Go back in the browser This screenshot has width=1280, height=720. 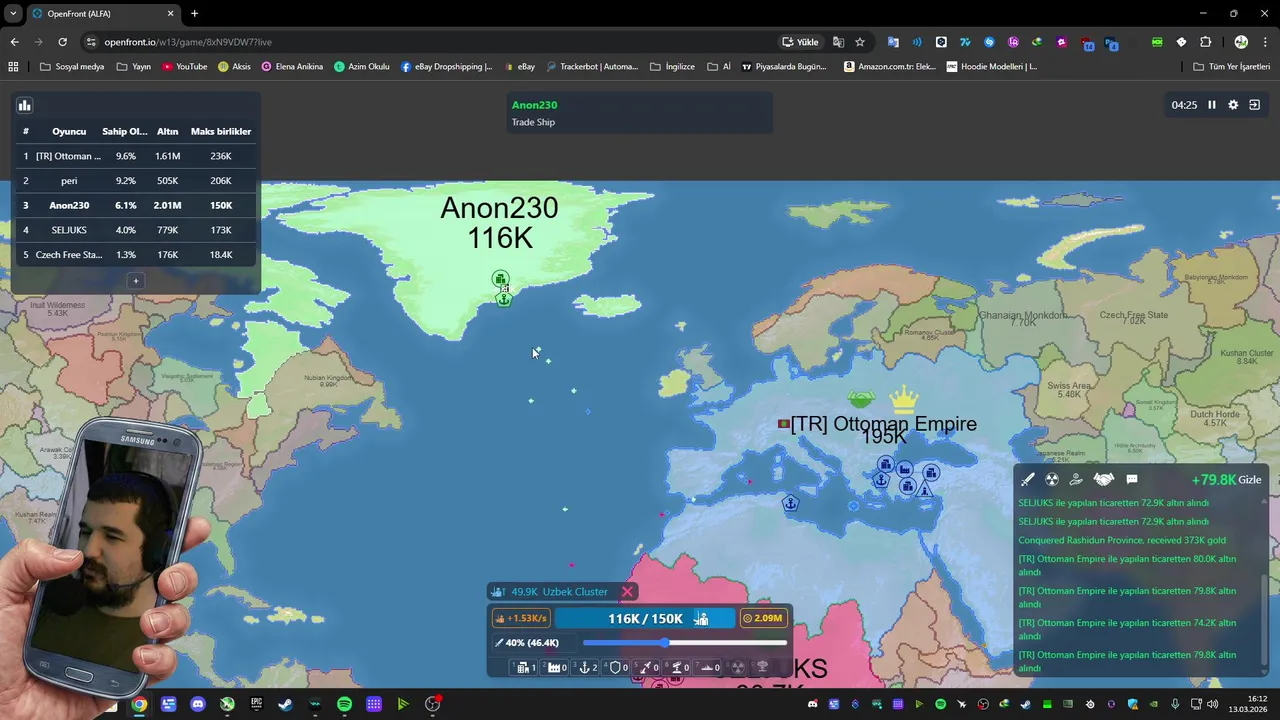pyautogui.click(x=14, y=42)
